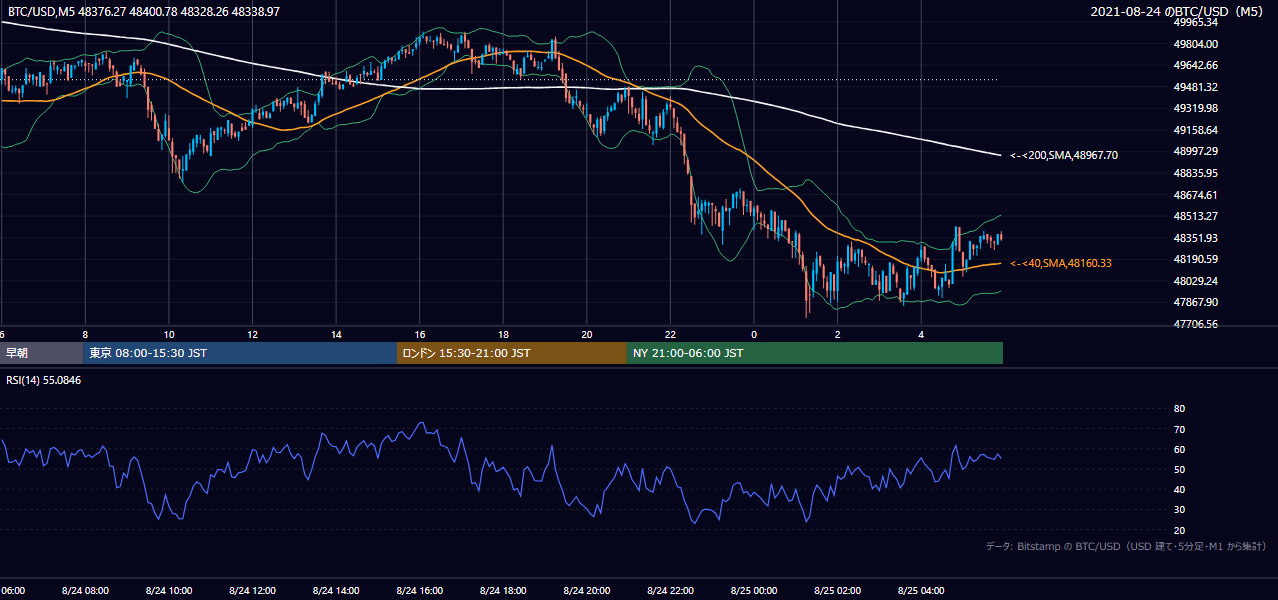Click time axis label 8/24 12:00
The height and width of the screenshot is (600, 1278).
click(x=252, y=591)
